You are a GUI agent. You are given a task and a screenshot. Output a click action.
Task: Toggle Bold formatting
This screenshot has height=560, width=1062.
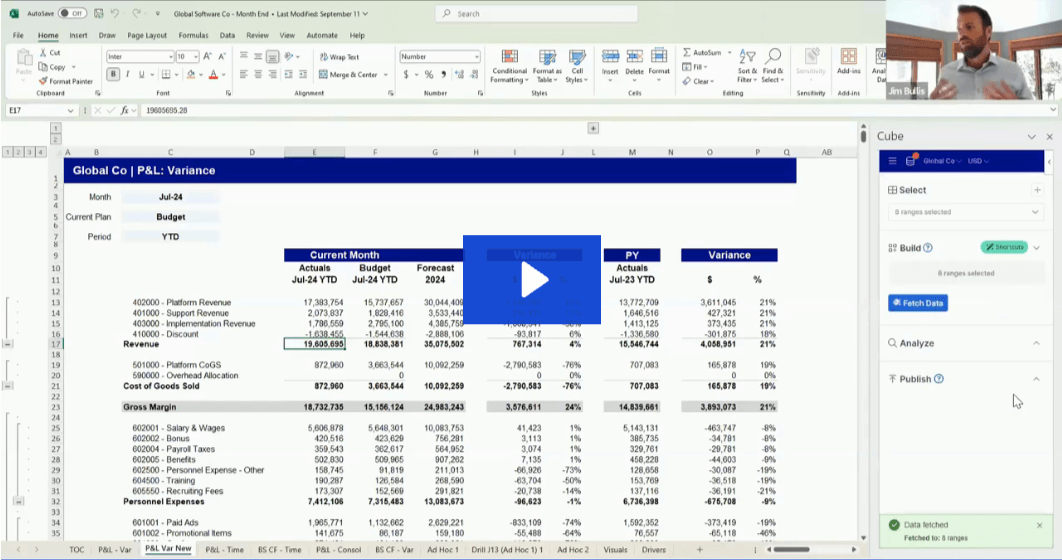tap(113, 74)
